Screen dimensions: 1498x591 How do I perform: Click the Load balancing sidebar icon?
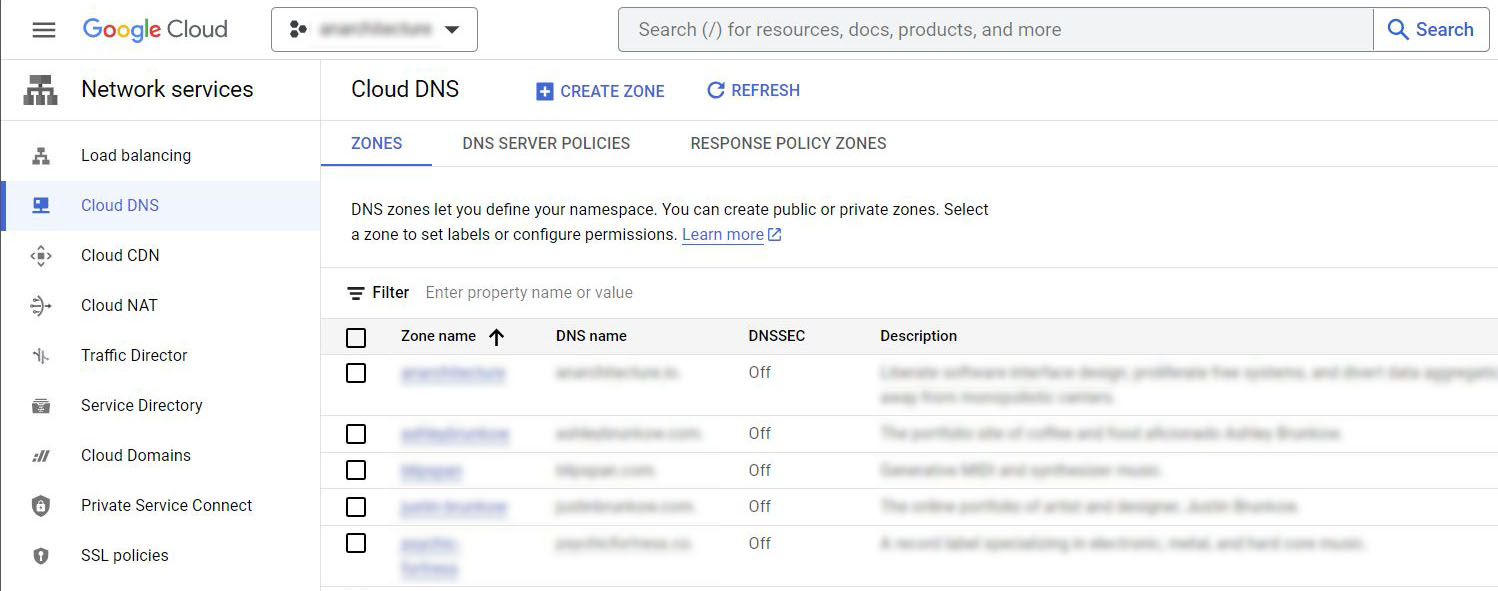click(x=41, y=156)
